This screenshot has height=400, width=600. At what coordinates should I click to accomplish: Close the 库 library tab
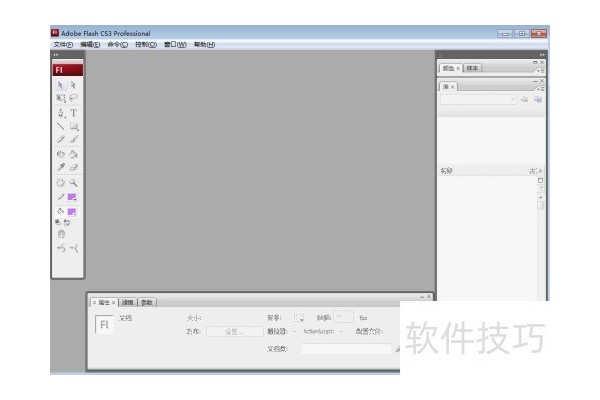(452, 87)
